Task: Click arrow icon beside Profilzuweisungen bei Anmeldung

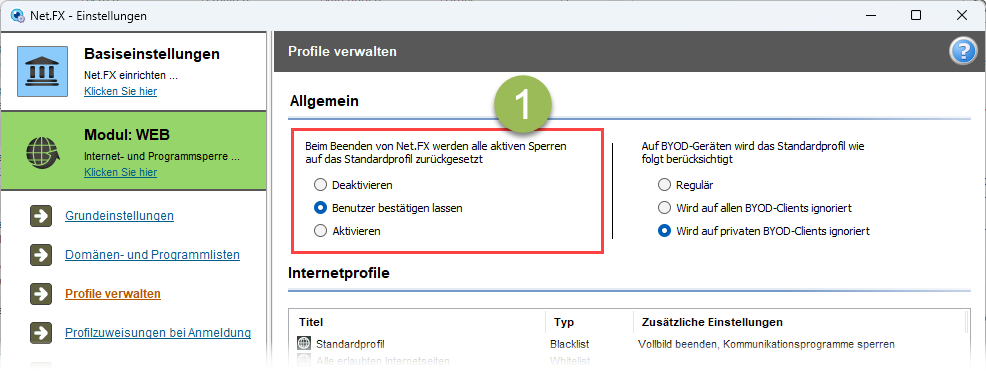Action: coord(41,333)
